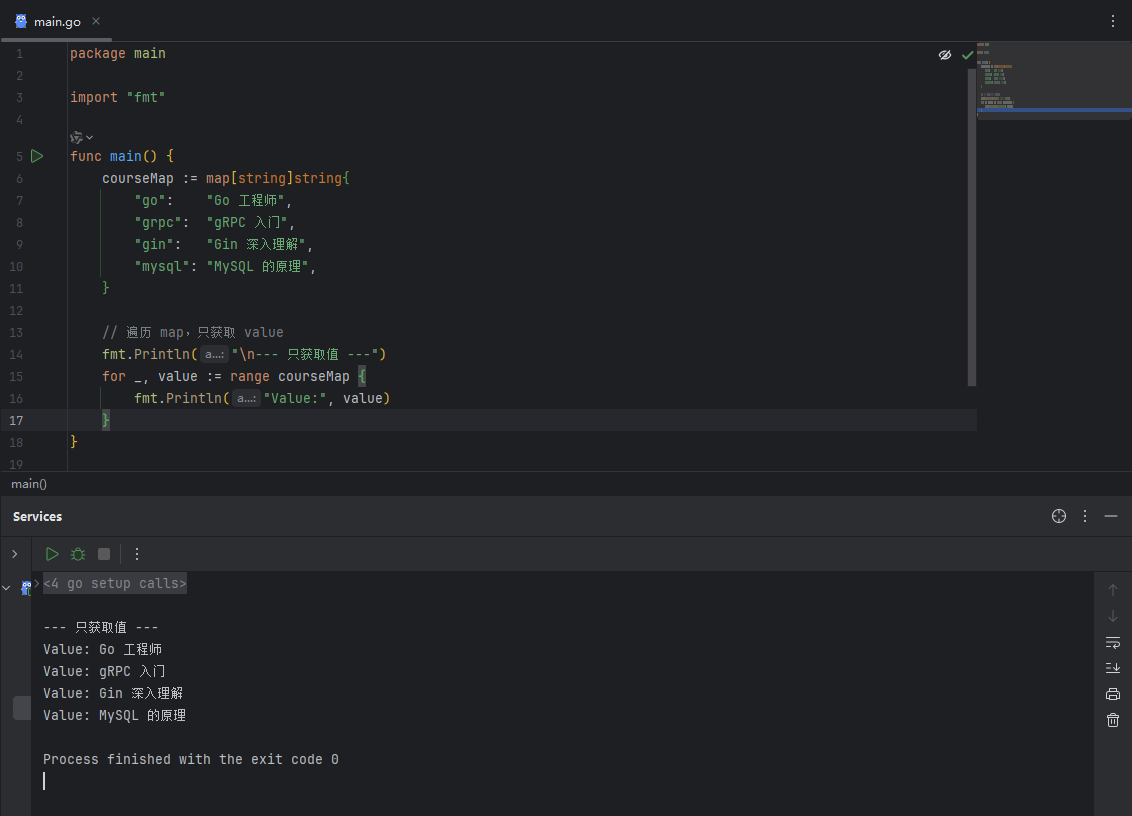This screenshot has width=1132, height=816.
Task: Collapse the Go run configuration tree node
Action: pos(7,588)
